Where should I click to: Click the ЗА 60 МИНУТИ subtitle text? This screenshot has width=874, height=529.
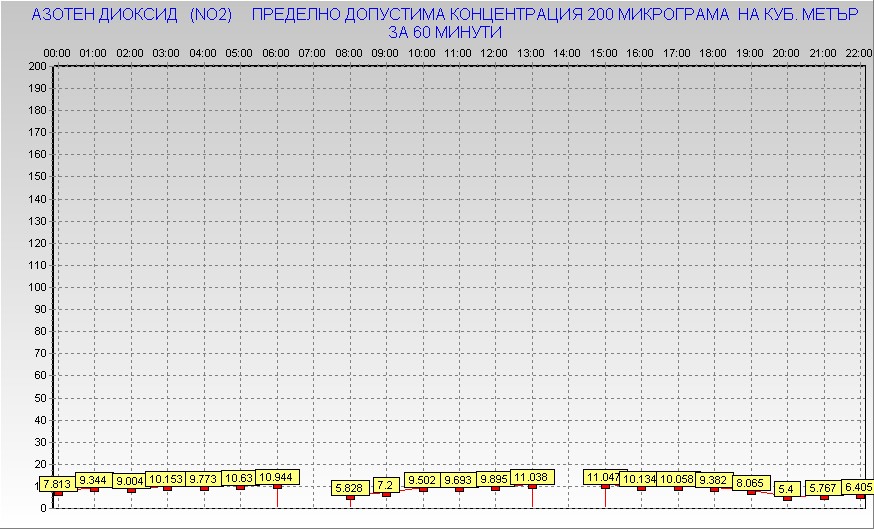444,32
